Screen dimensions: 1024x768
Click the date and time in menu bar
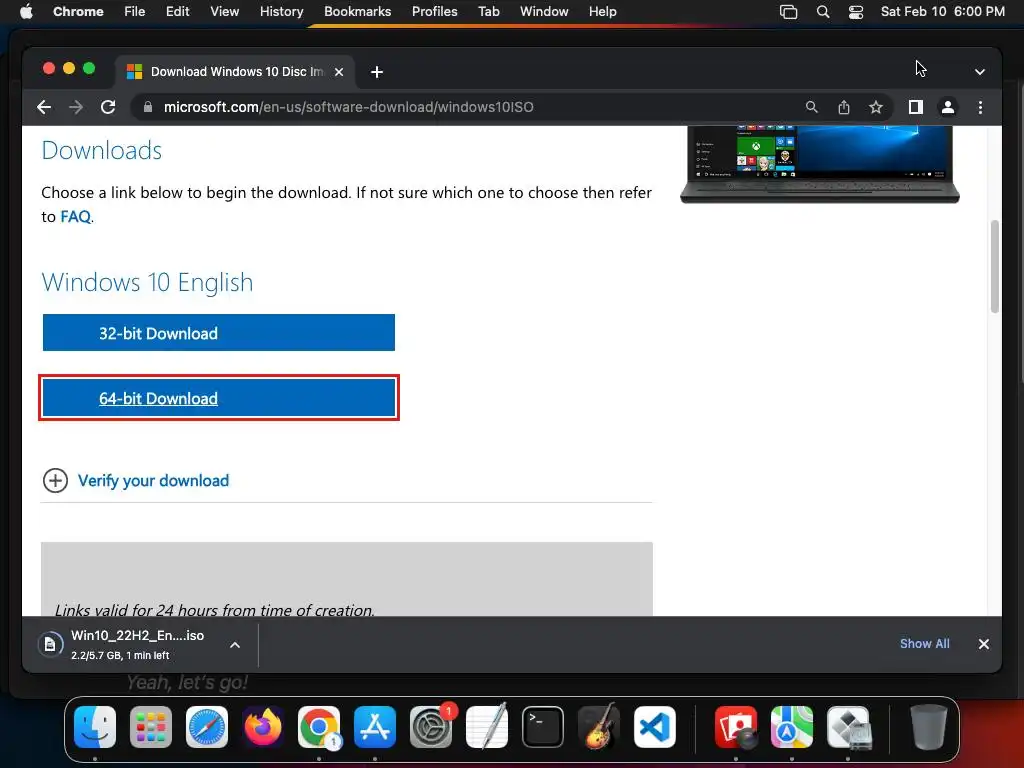tap(942, 12)
